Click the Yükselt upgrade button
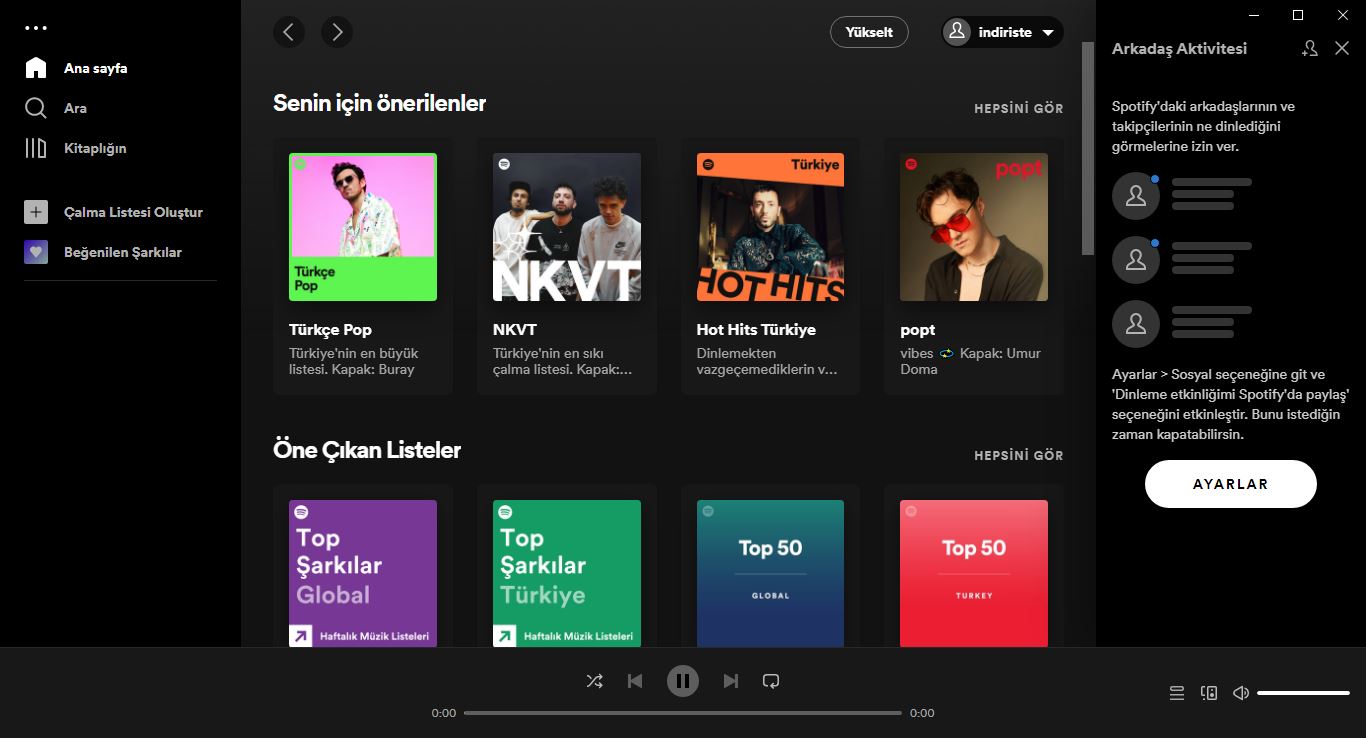This screenshot has width=1366, height=738. coord(869,32)
